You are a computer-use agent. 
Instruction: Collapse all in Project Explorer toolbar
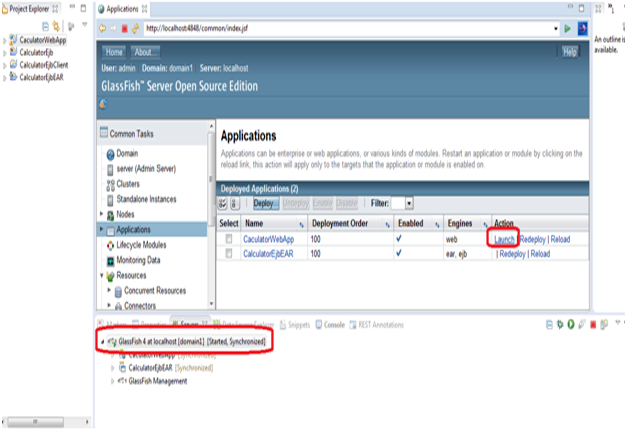click(45, 26)
